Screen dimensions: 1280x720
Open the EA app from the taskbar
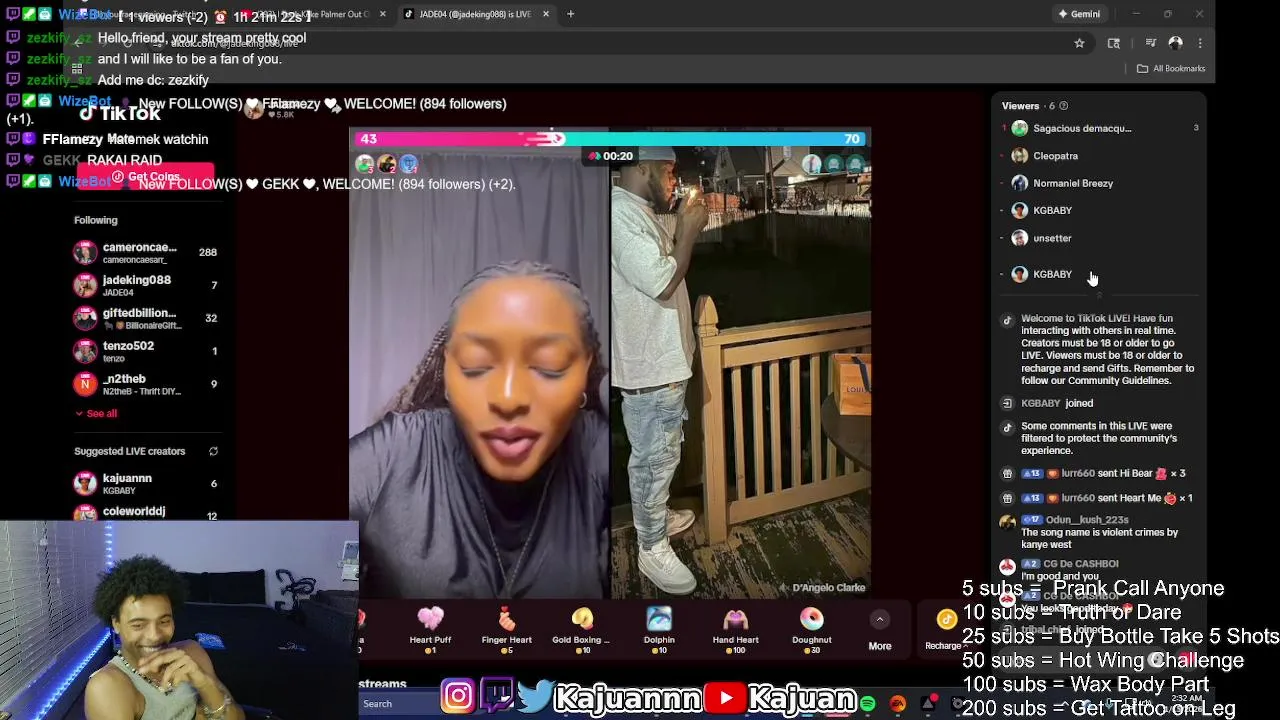[x=898, y=704]
